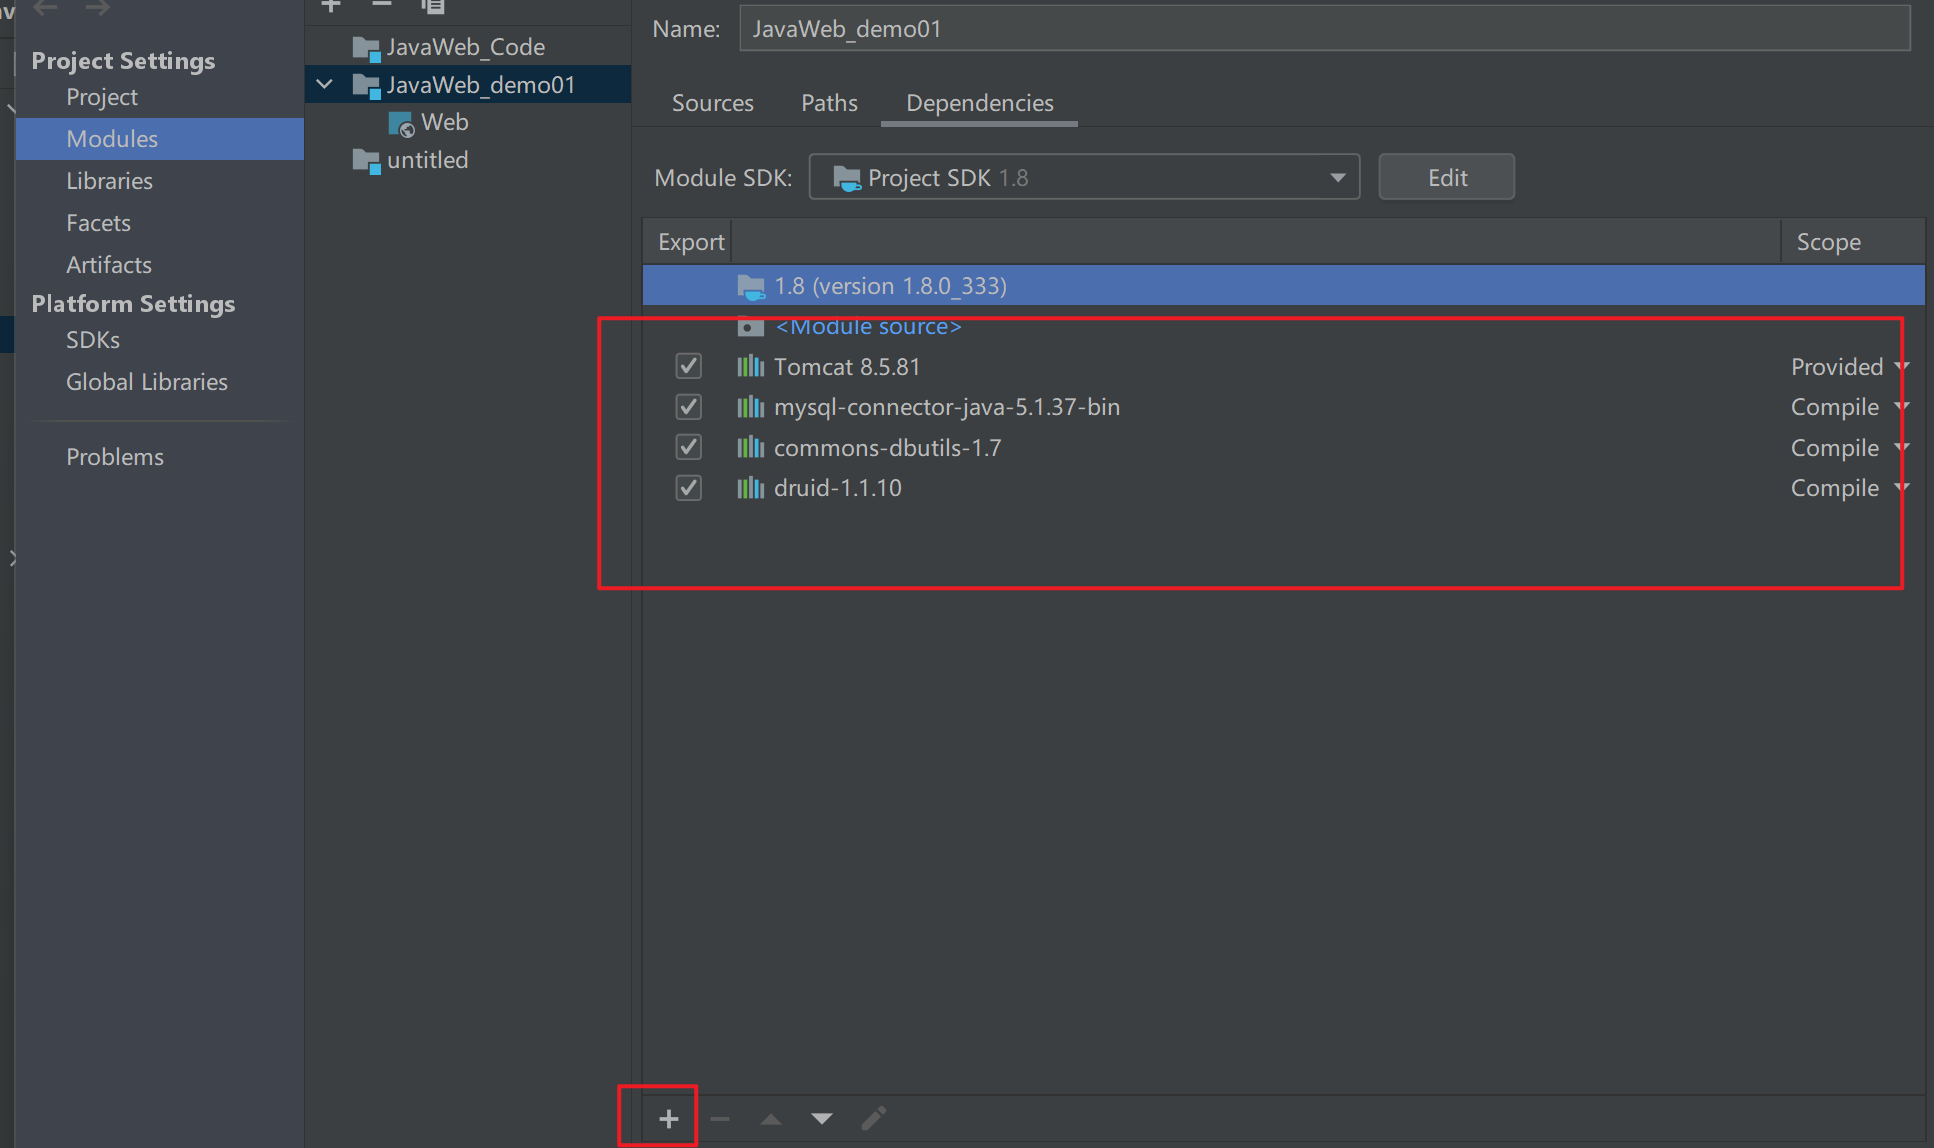The height and width of the screenshot is (1148, 1934).
Task: Move dependency up with the arrow icon
Action: coord(771,1118)
